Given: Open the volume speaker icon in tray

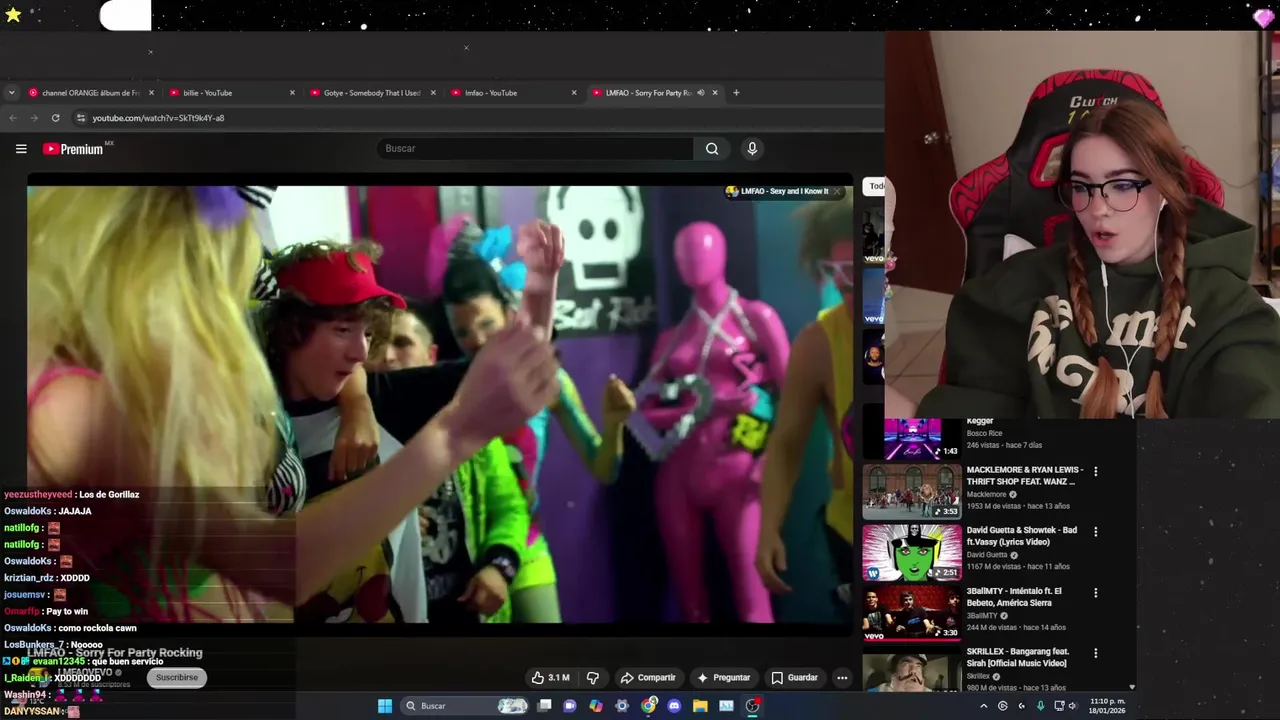Looking at the screenshot, I should point(1072,706).
